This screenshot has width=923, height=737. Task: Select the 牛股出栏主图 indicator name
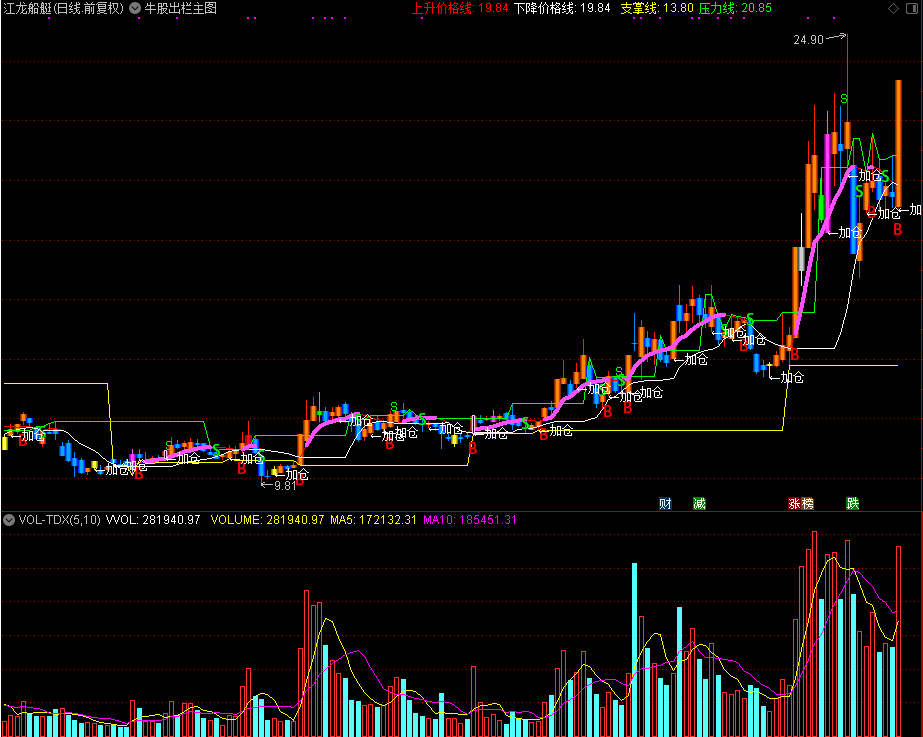coord(181,8)
